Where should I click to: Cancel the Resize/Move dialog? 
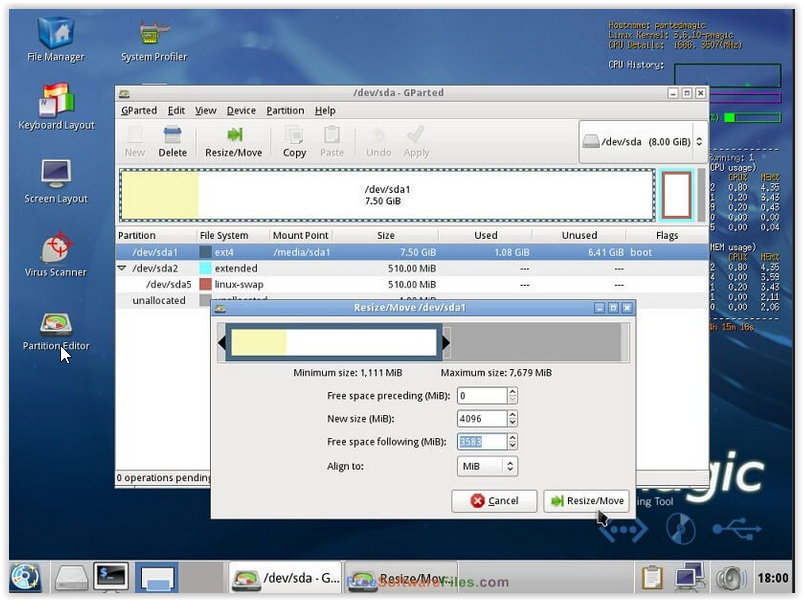[x=494, y=501]
